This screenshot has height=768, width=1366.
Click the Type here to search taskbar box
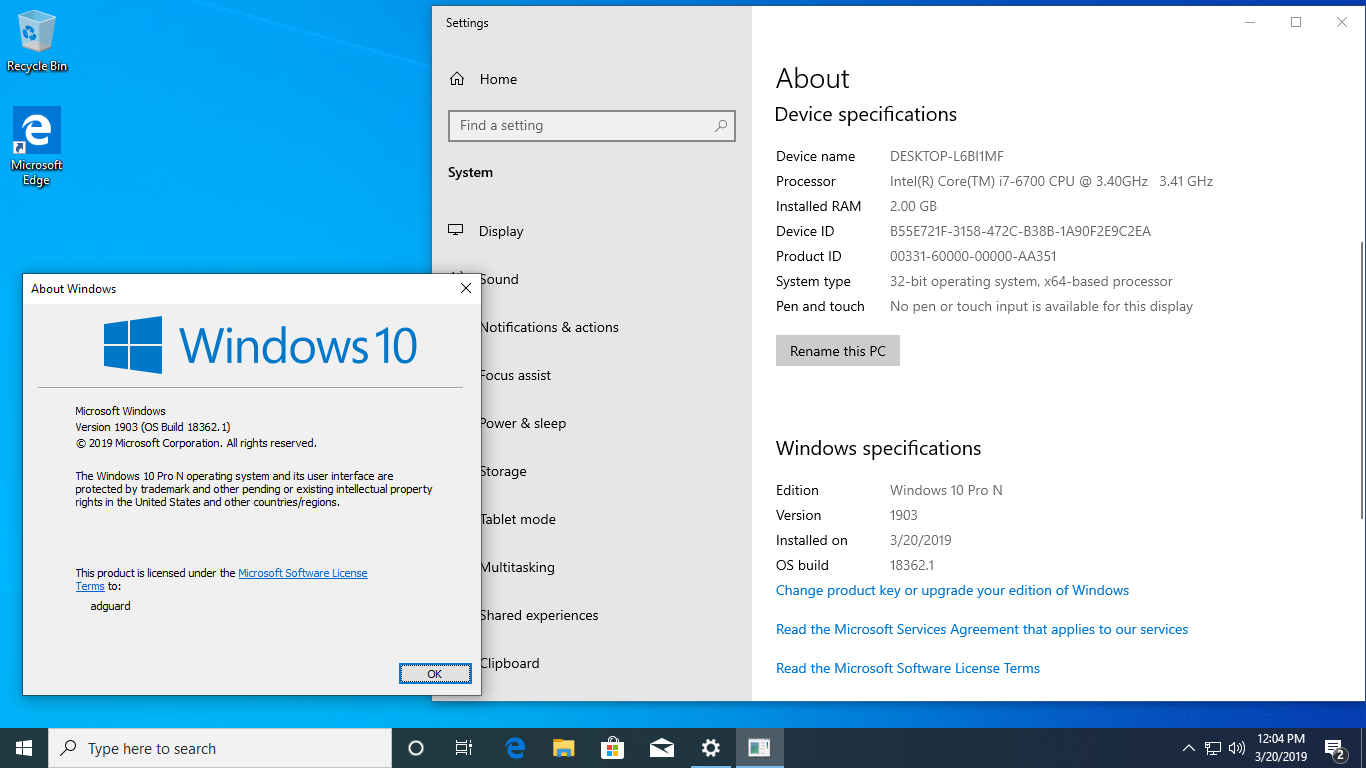tap(220, 748)
